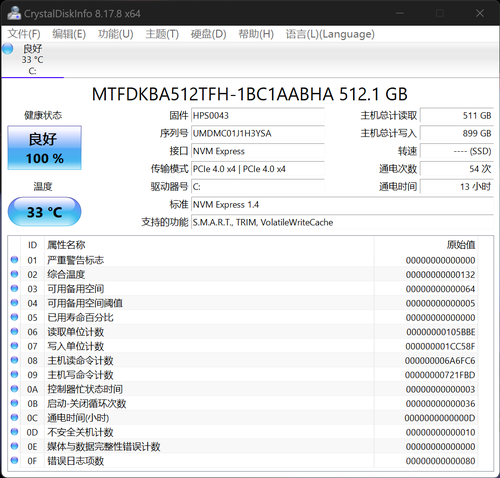Click the 固件 field showing HPS0043
This screenshot has height=478, width=500.
pyautogui.click(x=258, y=116)
